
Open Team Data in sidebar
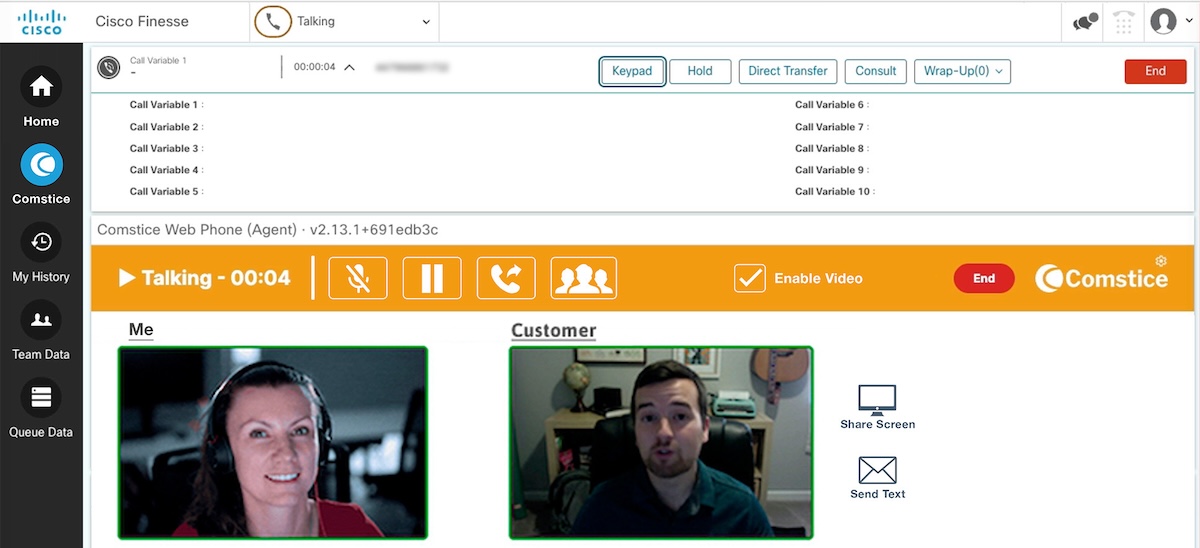41,331
